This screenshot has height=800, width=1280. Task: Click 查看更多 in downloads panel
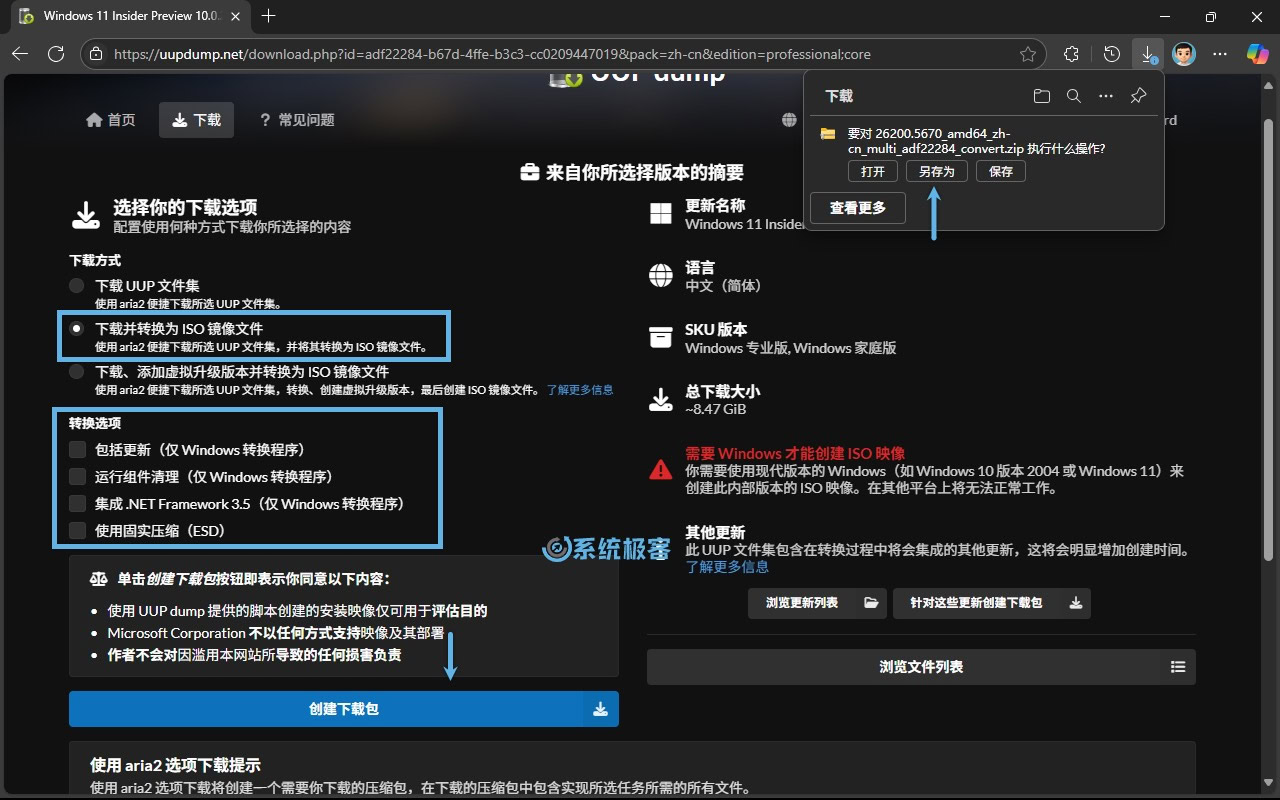coord(858,208)
